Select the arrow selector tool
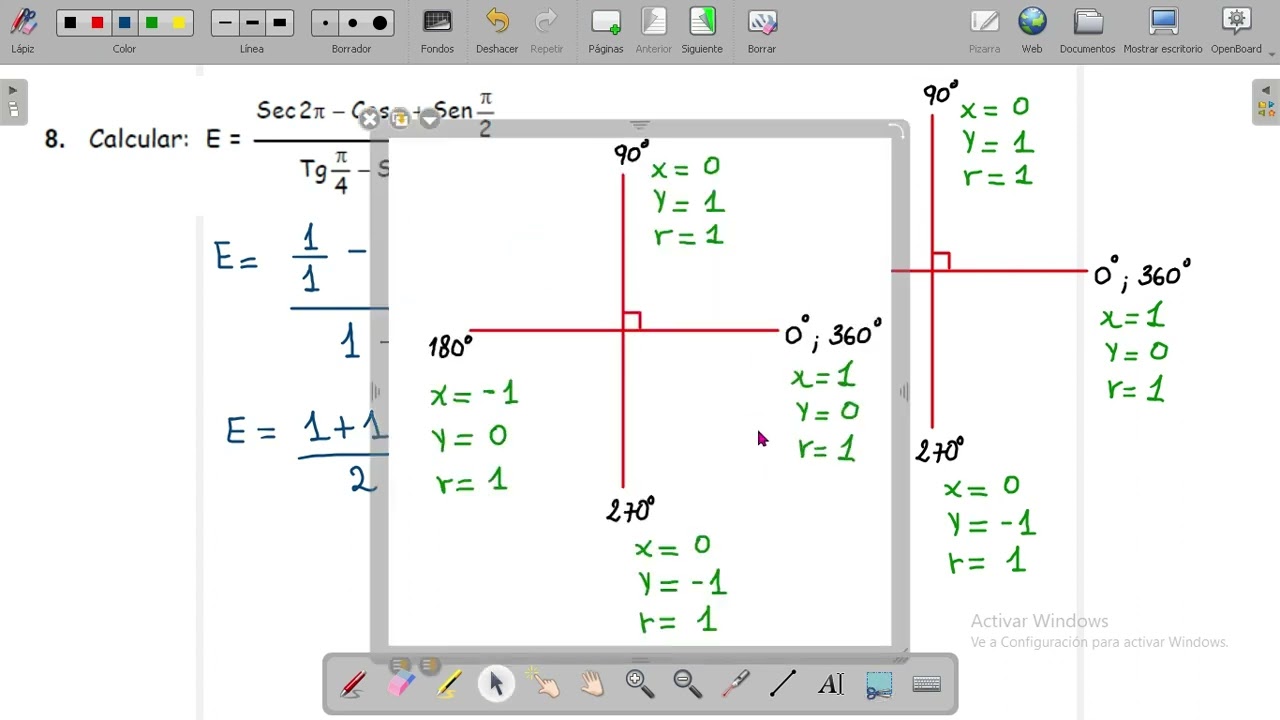 pyautogui.click(x=496, y=684)
